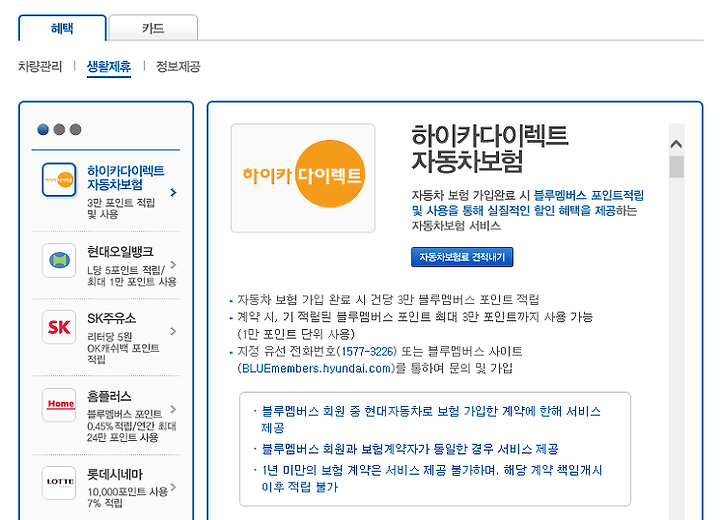The width and height of the screenshot is (720, 520).
Task: Expand 홈플러스 with its chevron arrow
Action: coord(173,409)
